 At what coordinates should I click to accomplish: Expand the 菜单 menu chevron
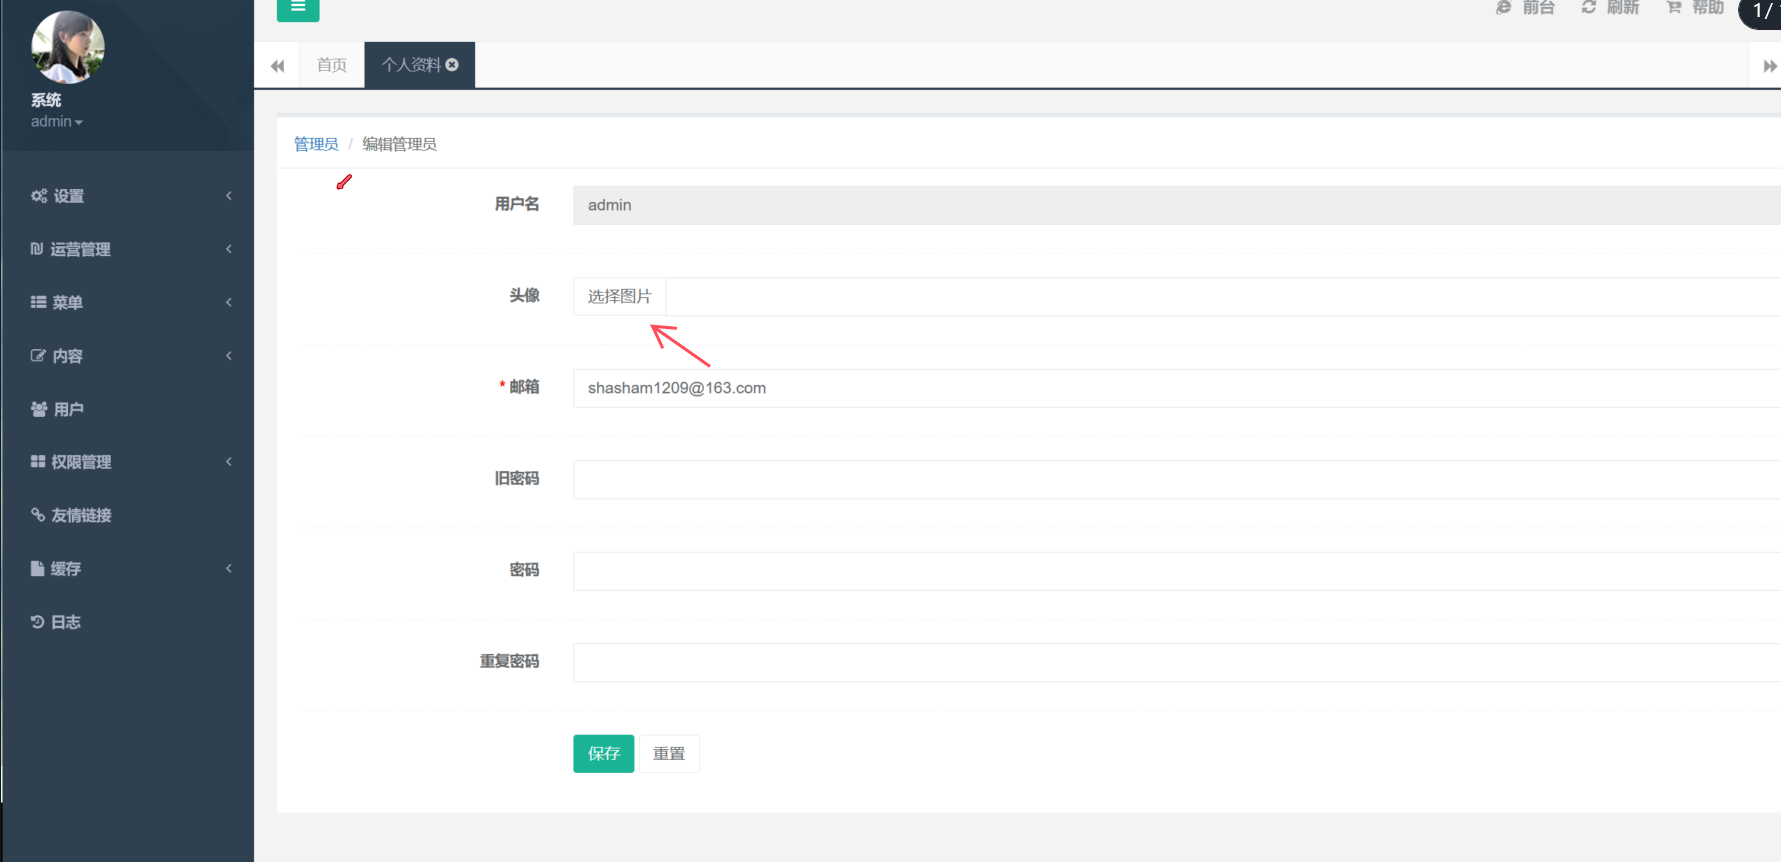click(x=229, y=302)
